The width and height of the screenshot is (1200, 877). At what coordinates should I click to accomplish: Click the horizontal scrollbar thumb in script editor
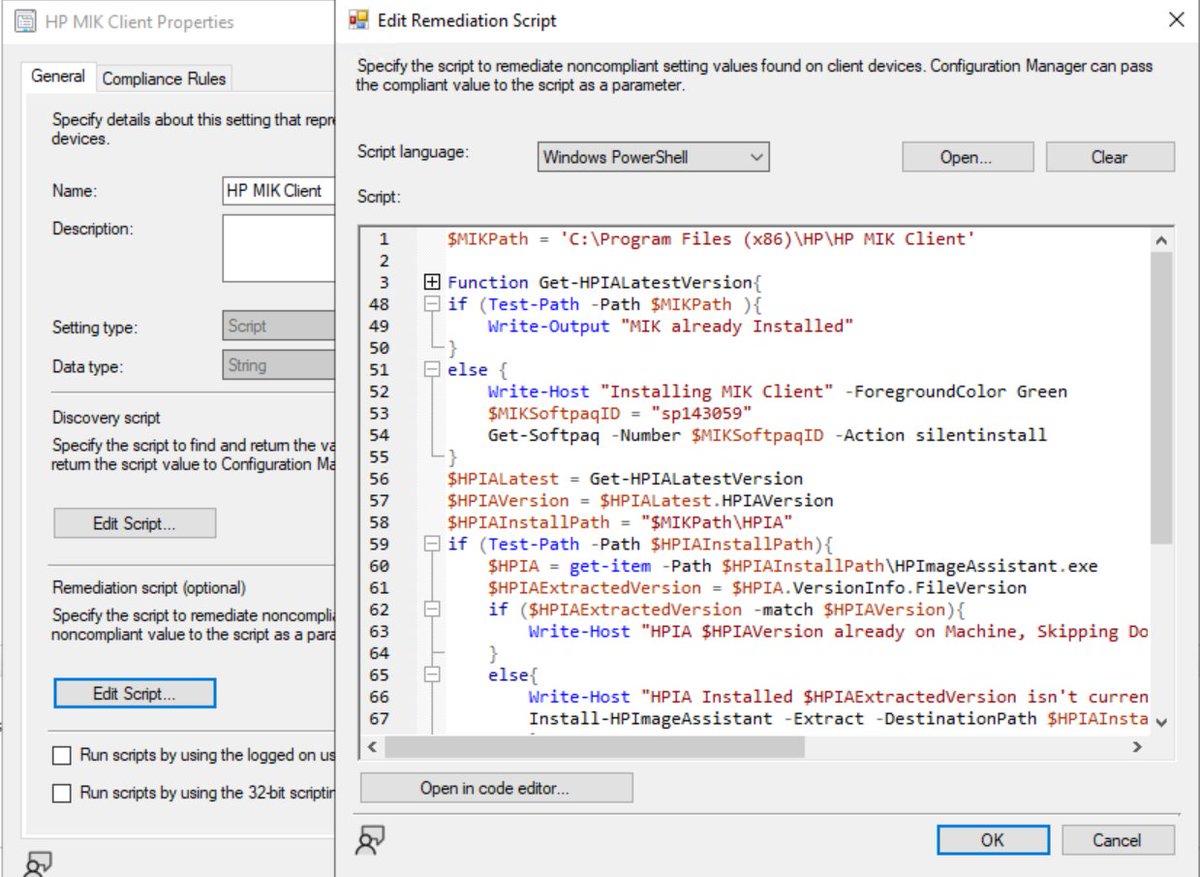594,746
